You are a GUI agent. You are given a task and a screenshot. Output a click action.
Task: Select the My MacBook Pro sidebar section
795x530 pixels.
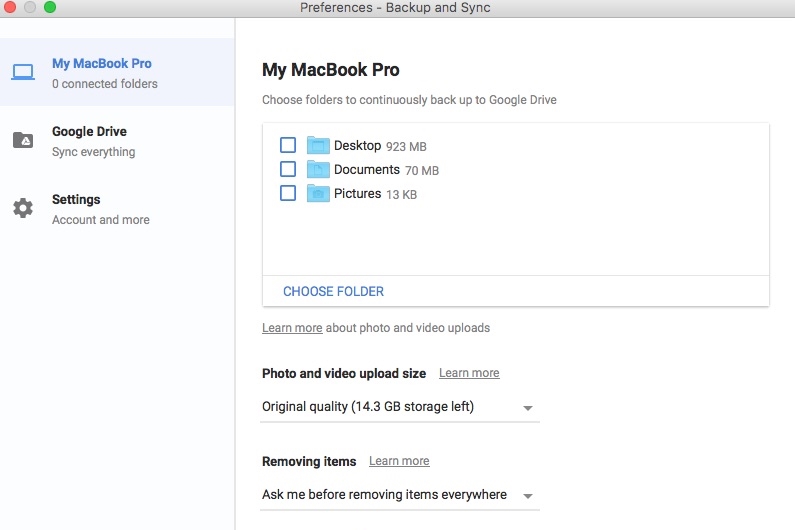point(117,72)
